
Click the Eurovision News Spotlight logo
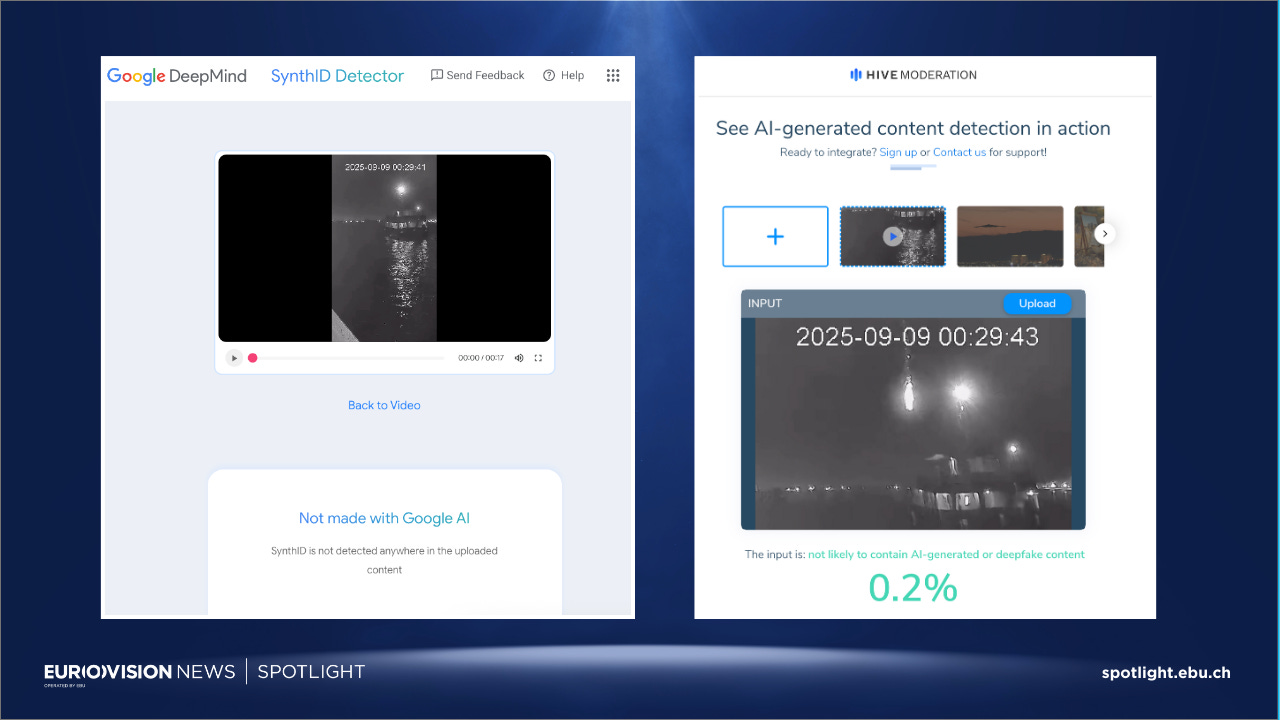coord(204,672)
